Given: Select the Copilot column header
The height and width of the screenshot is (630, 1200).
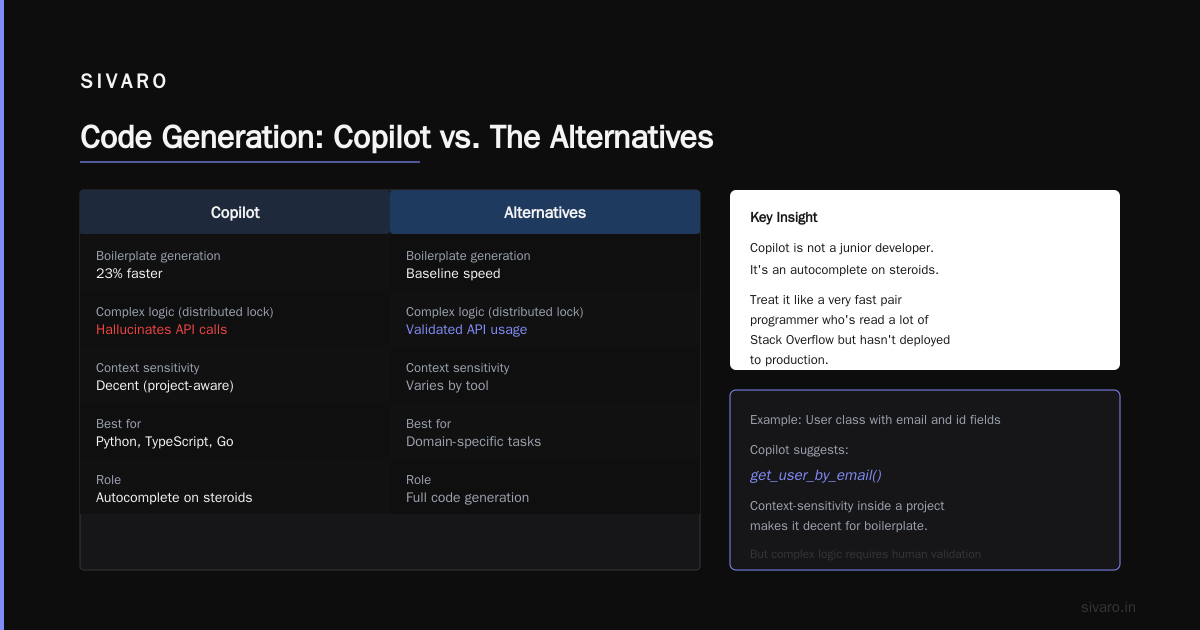Looking at the screenshot, I should tap(235, 212).
